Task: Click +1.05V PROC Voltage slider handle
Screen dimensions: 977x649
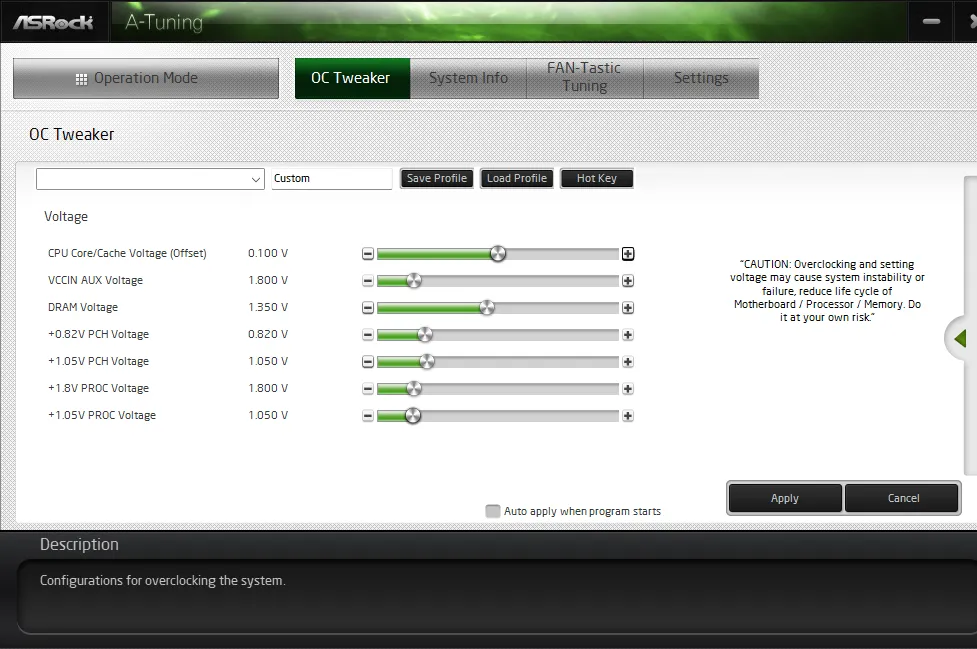Action: [412, 416]
